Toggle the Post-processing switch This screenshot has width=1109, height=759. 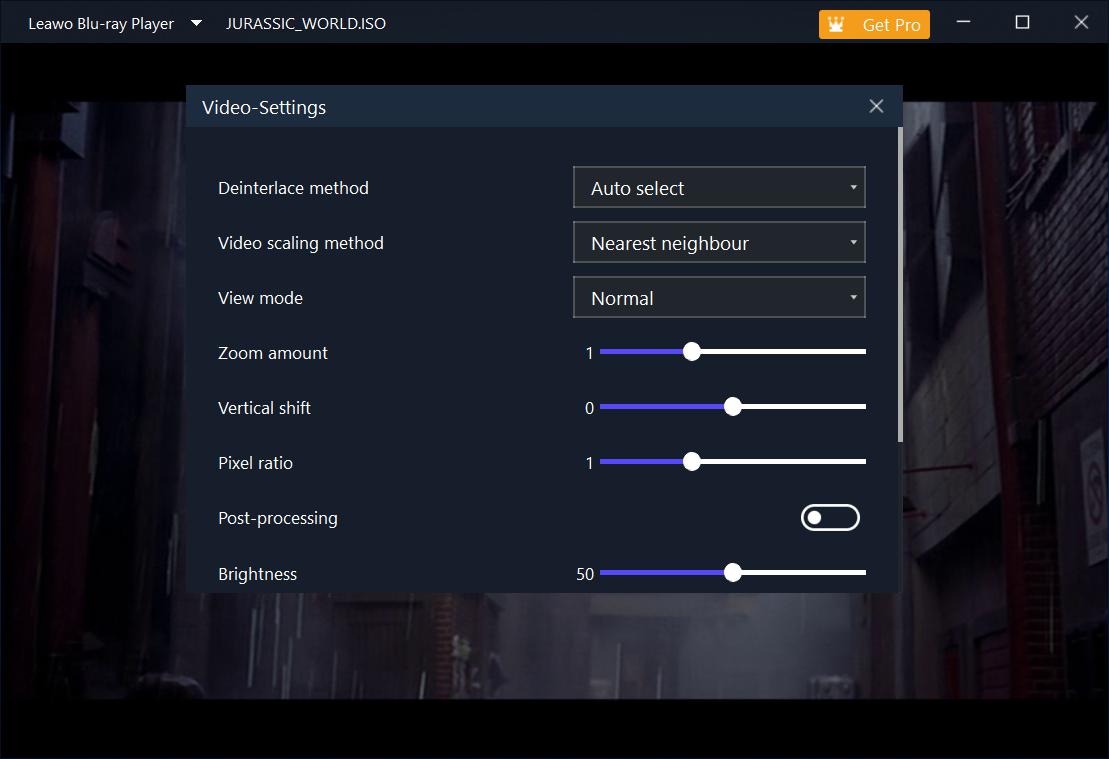point(830,517)
